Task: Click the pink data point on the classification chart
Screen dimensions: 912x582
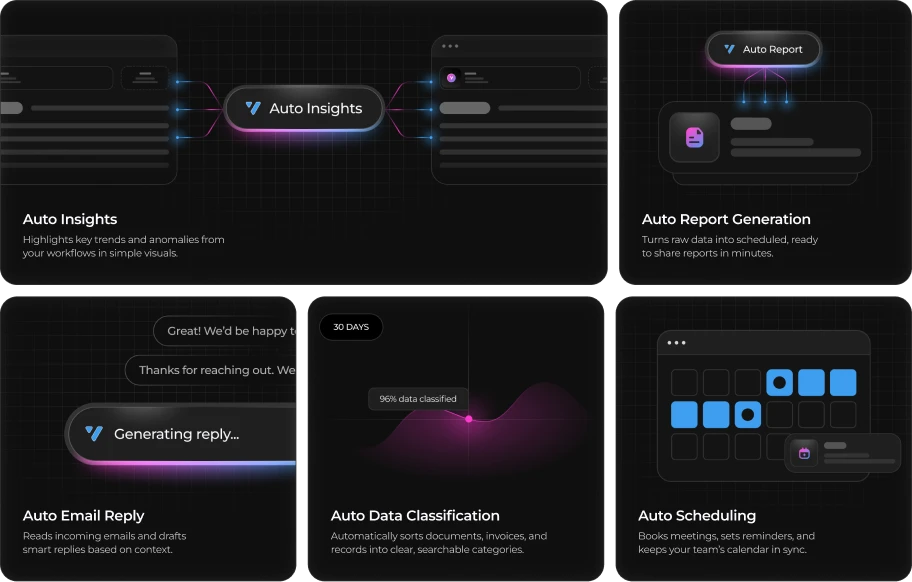Action: (x=468, y=420)
